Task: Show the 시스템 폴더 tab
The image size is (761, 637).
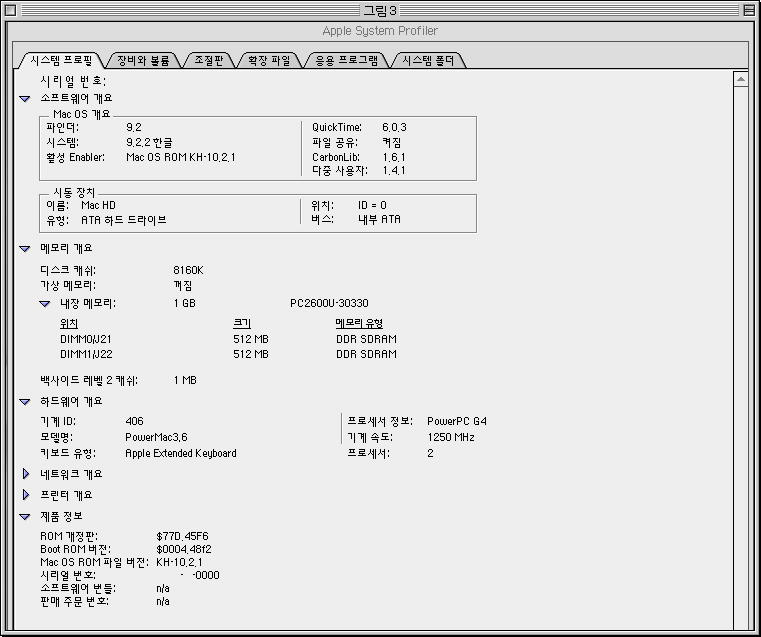Action: point(427,60)
